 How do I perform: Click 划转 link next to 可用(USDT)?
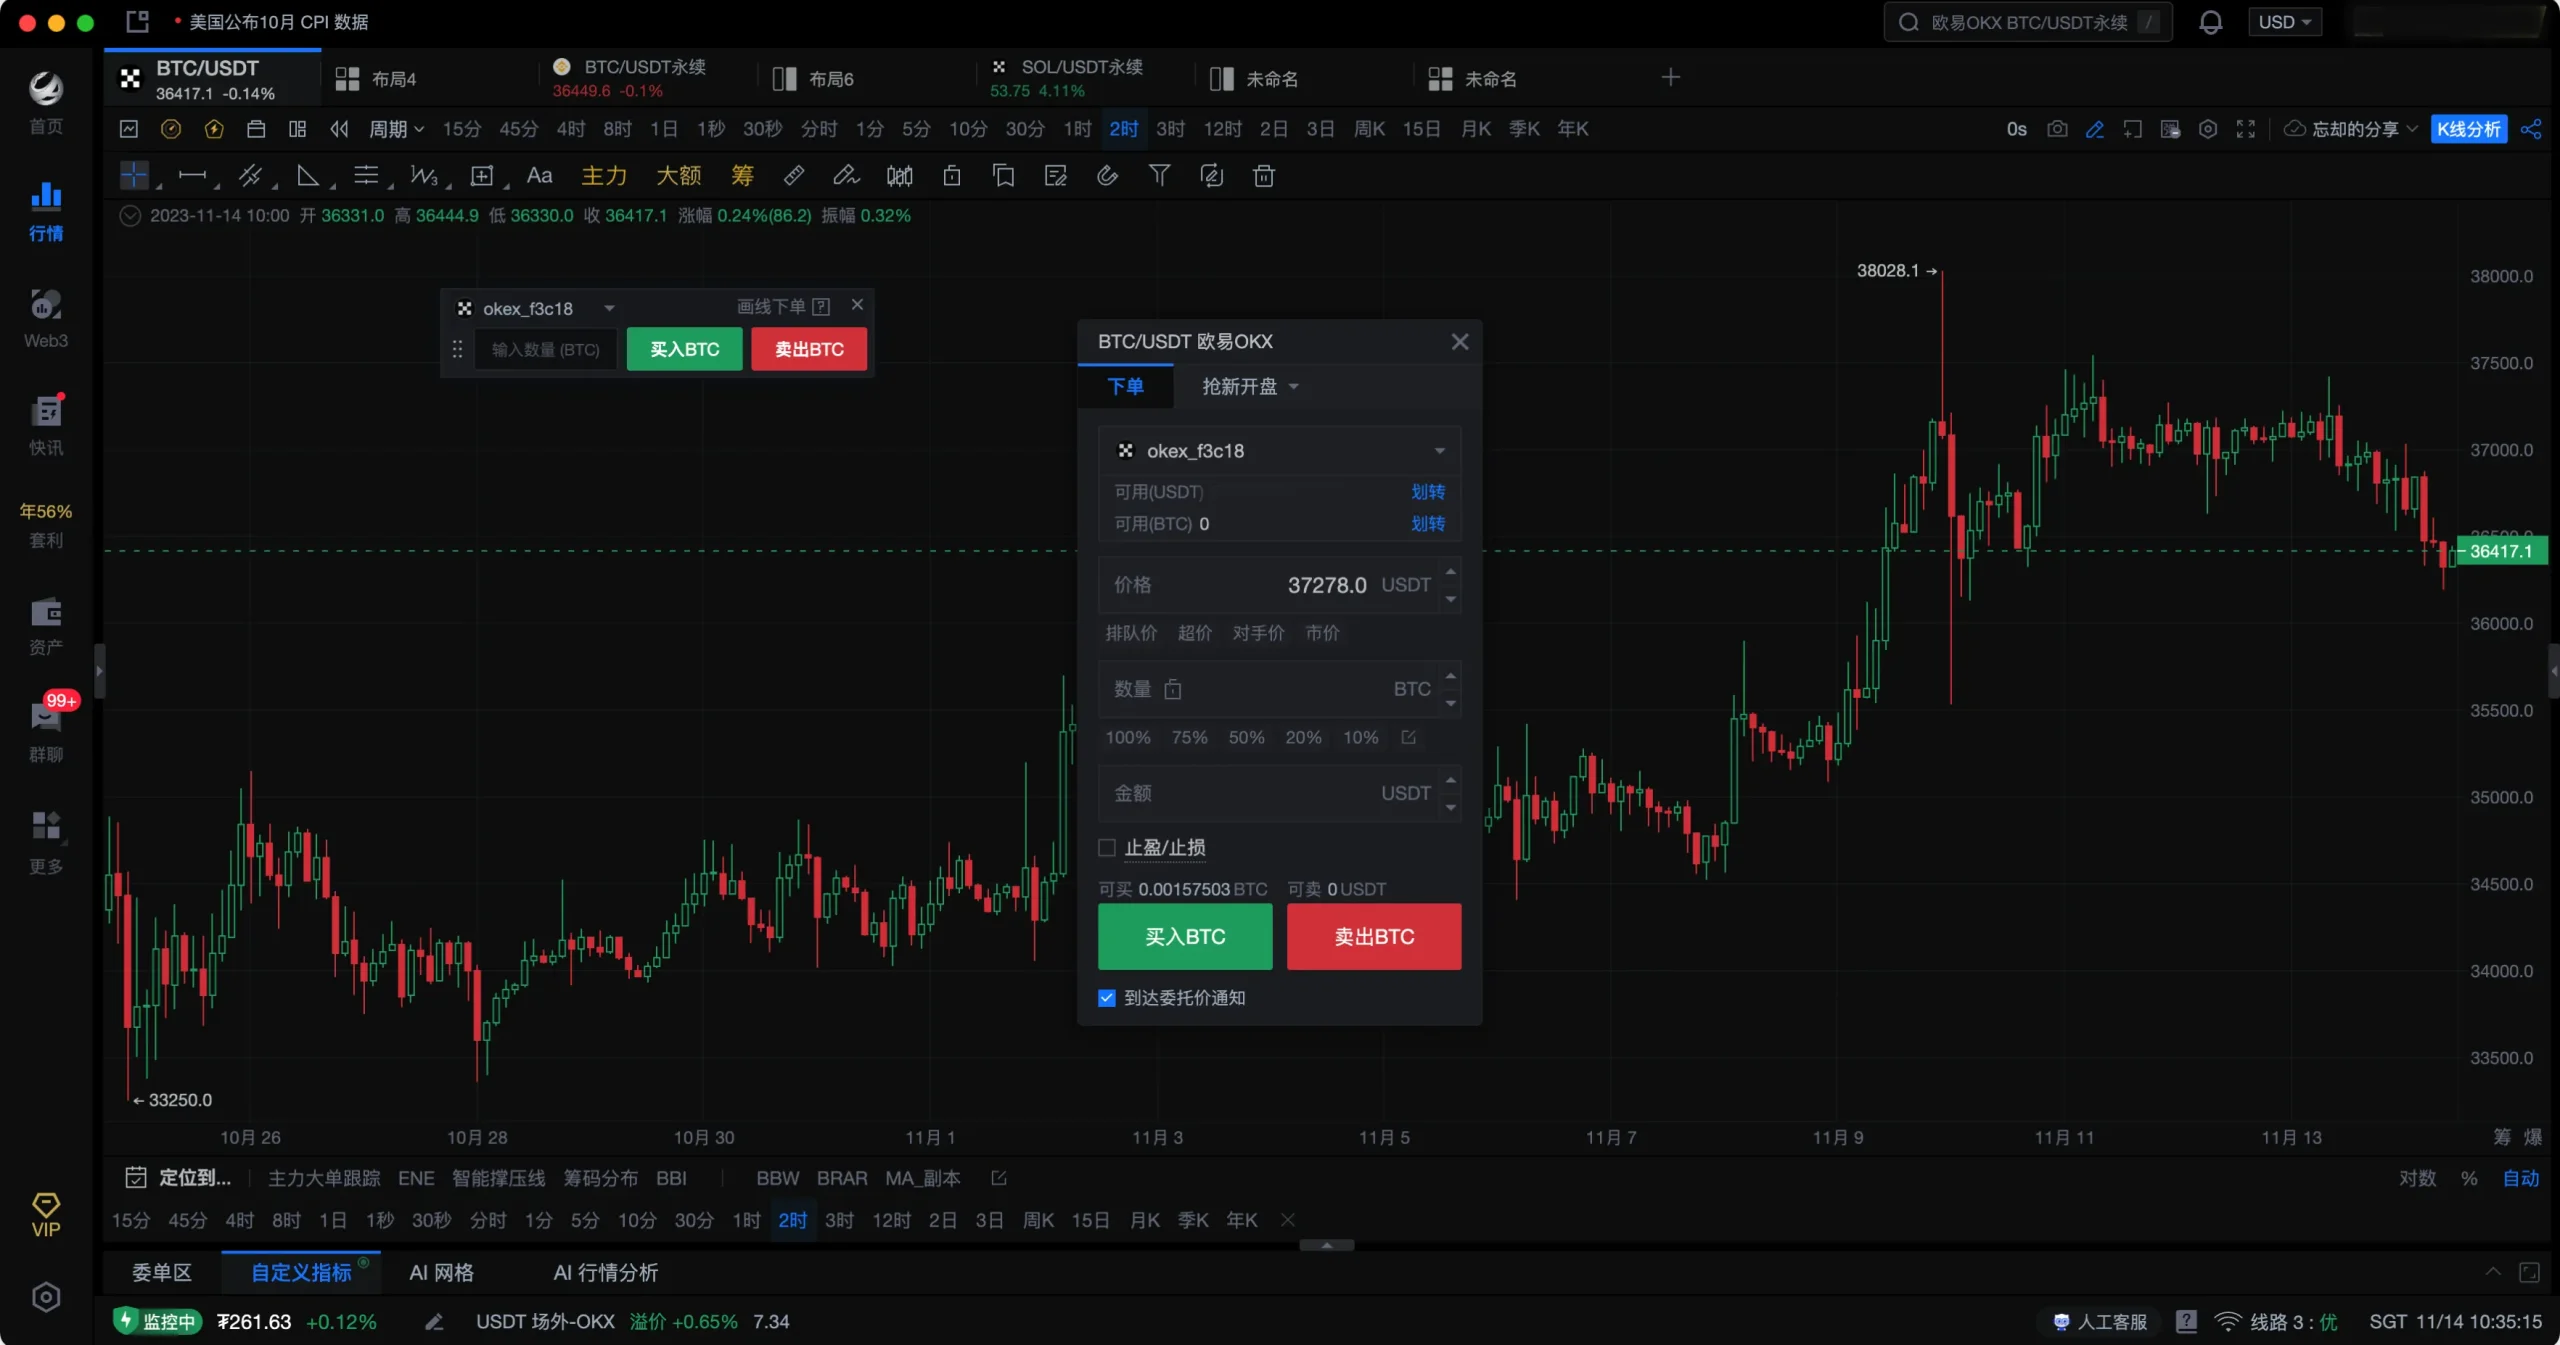(1427, 492)
